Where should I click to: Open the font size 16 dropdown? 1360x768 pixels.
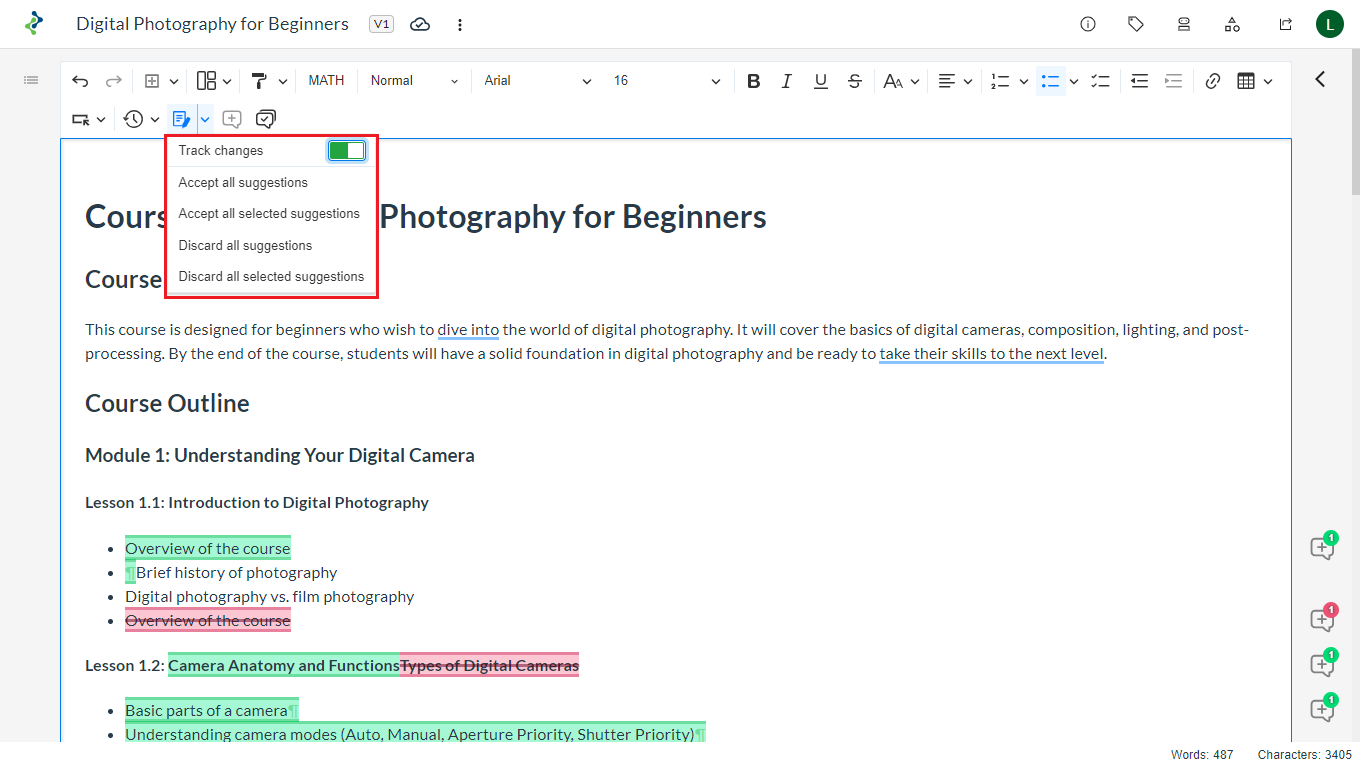click(x=667, y=81)
